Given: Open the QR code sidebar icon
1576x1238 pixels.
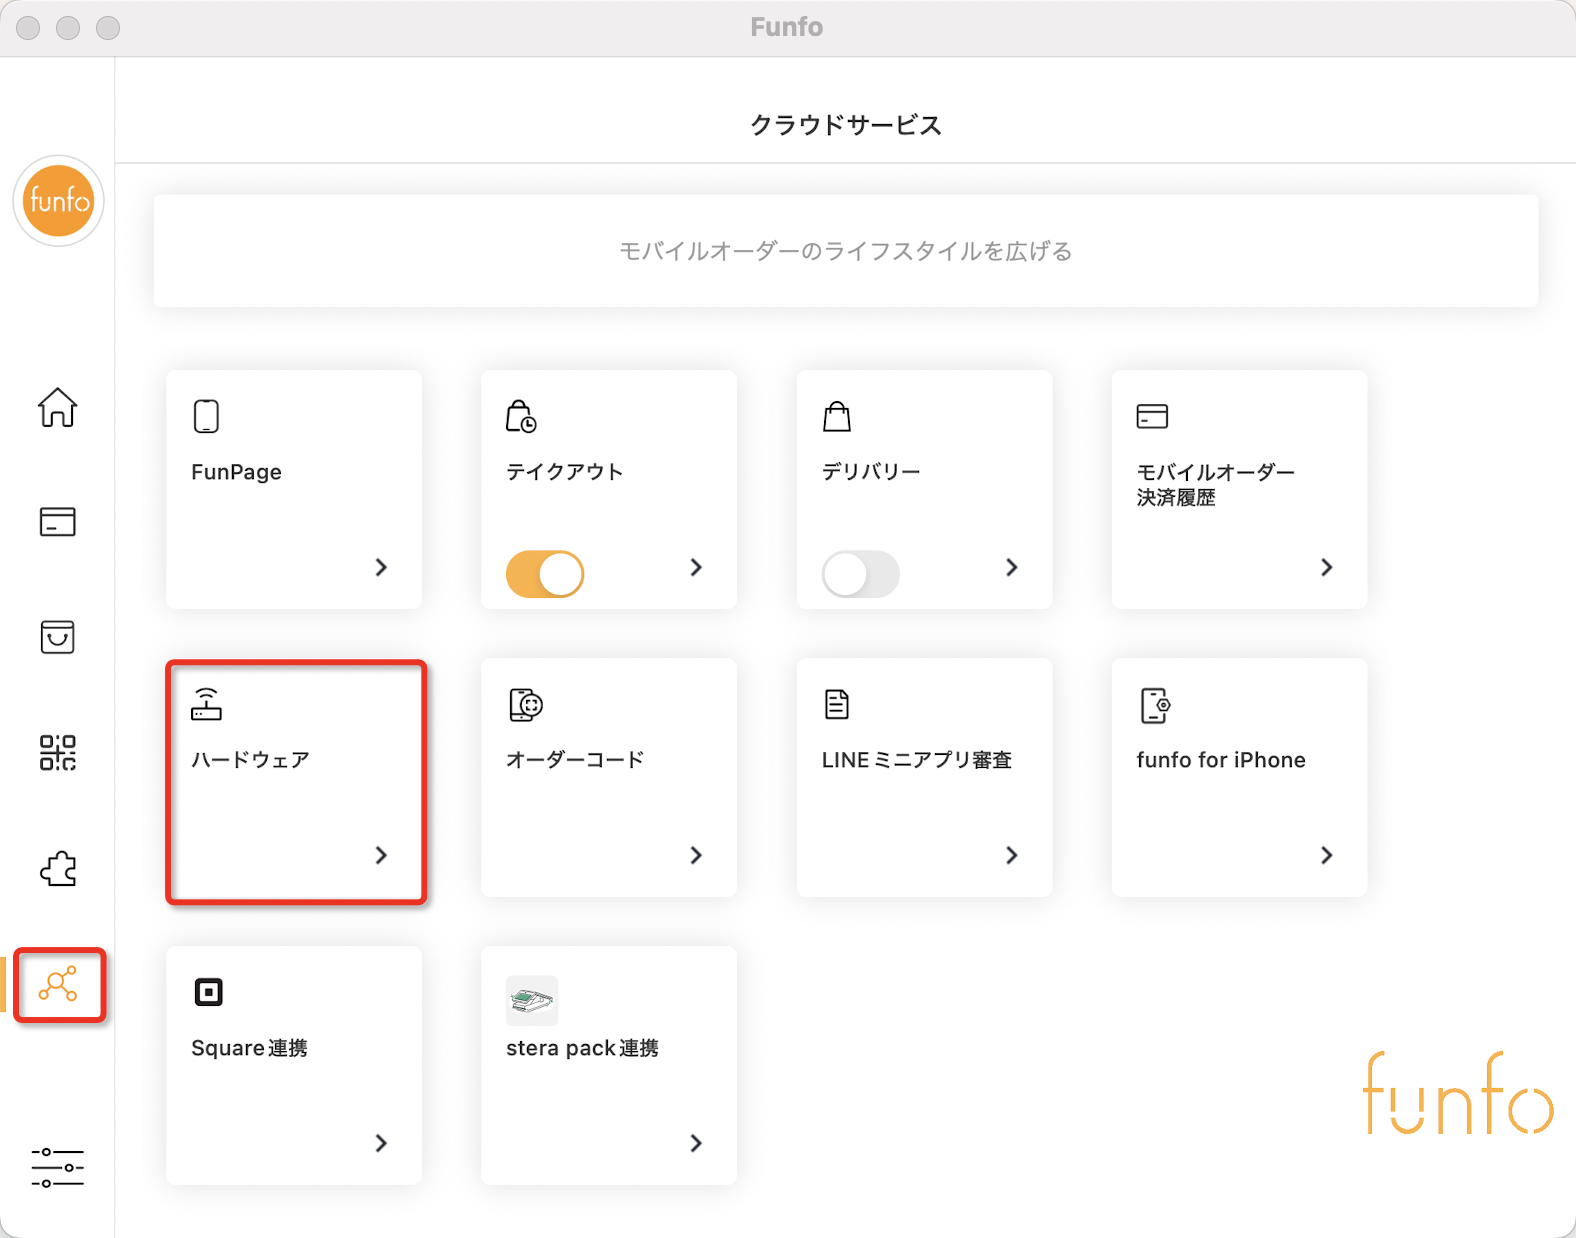Looking at the screenshot, I should click(x=58, y=752).
